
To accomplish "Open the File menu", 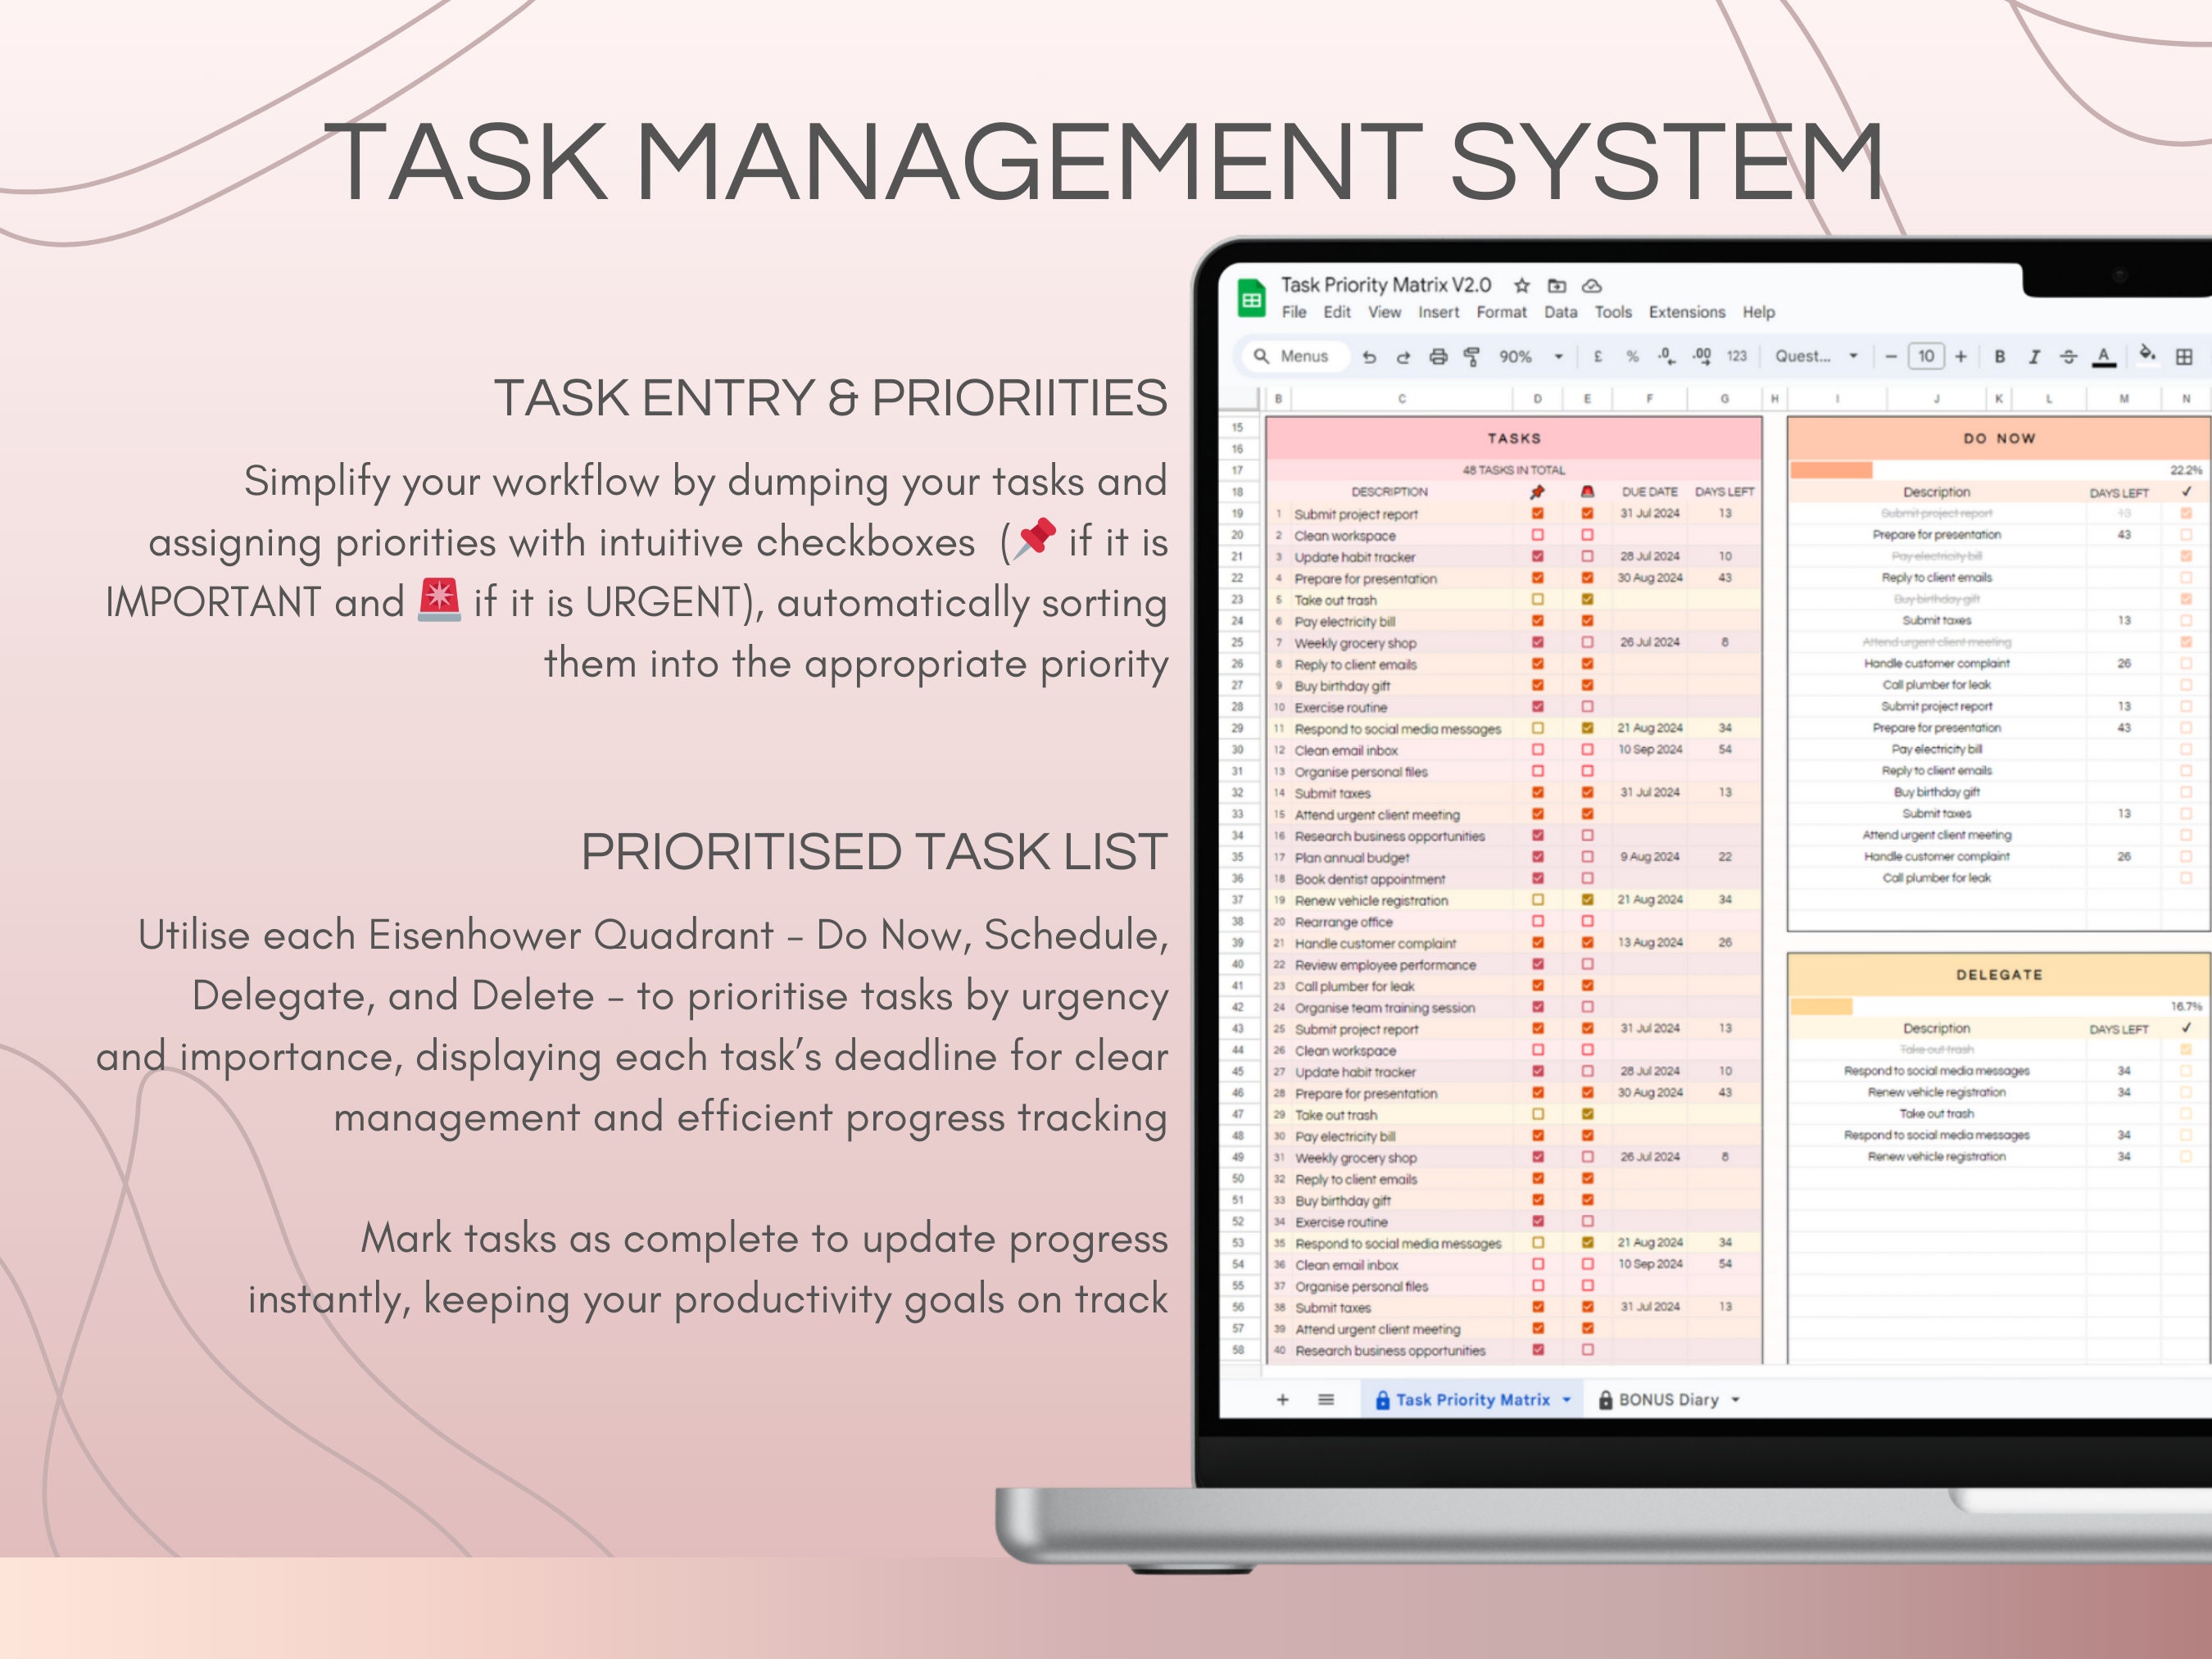I will point(1294,312).
